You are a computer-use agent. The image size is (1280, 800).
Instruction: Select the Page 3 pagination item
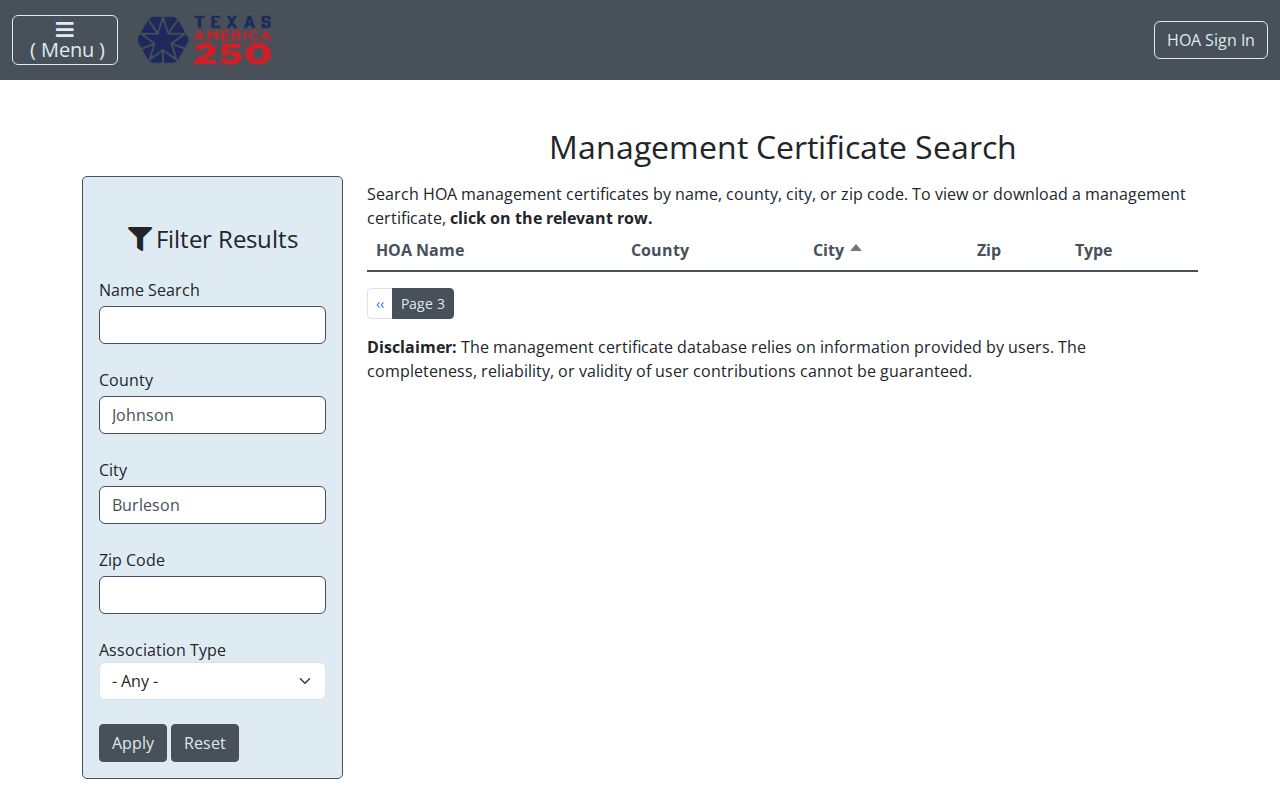[x=423, y=304]
